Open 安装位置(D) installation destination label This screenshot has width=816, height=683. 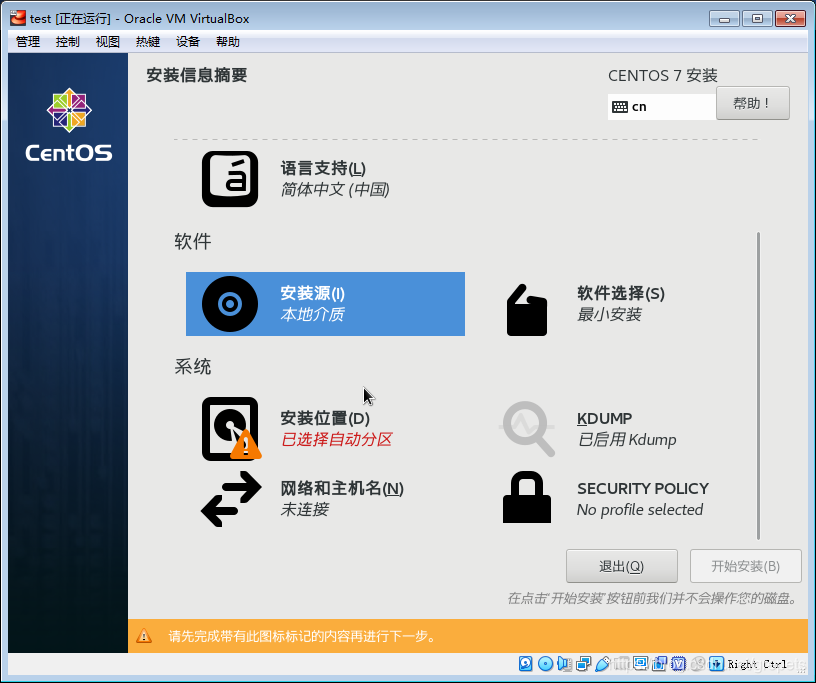pyautogui.click(x=325, y=418)
